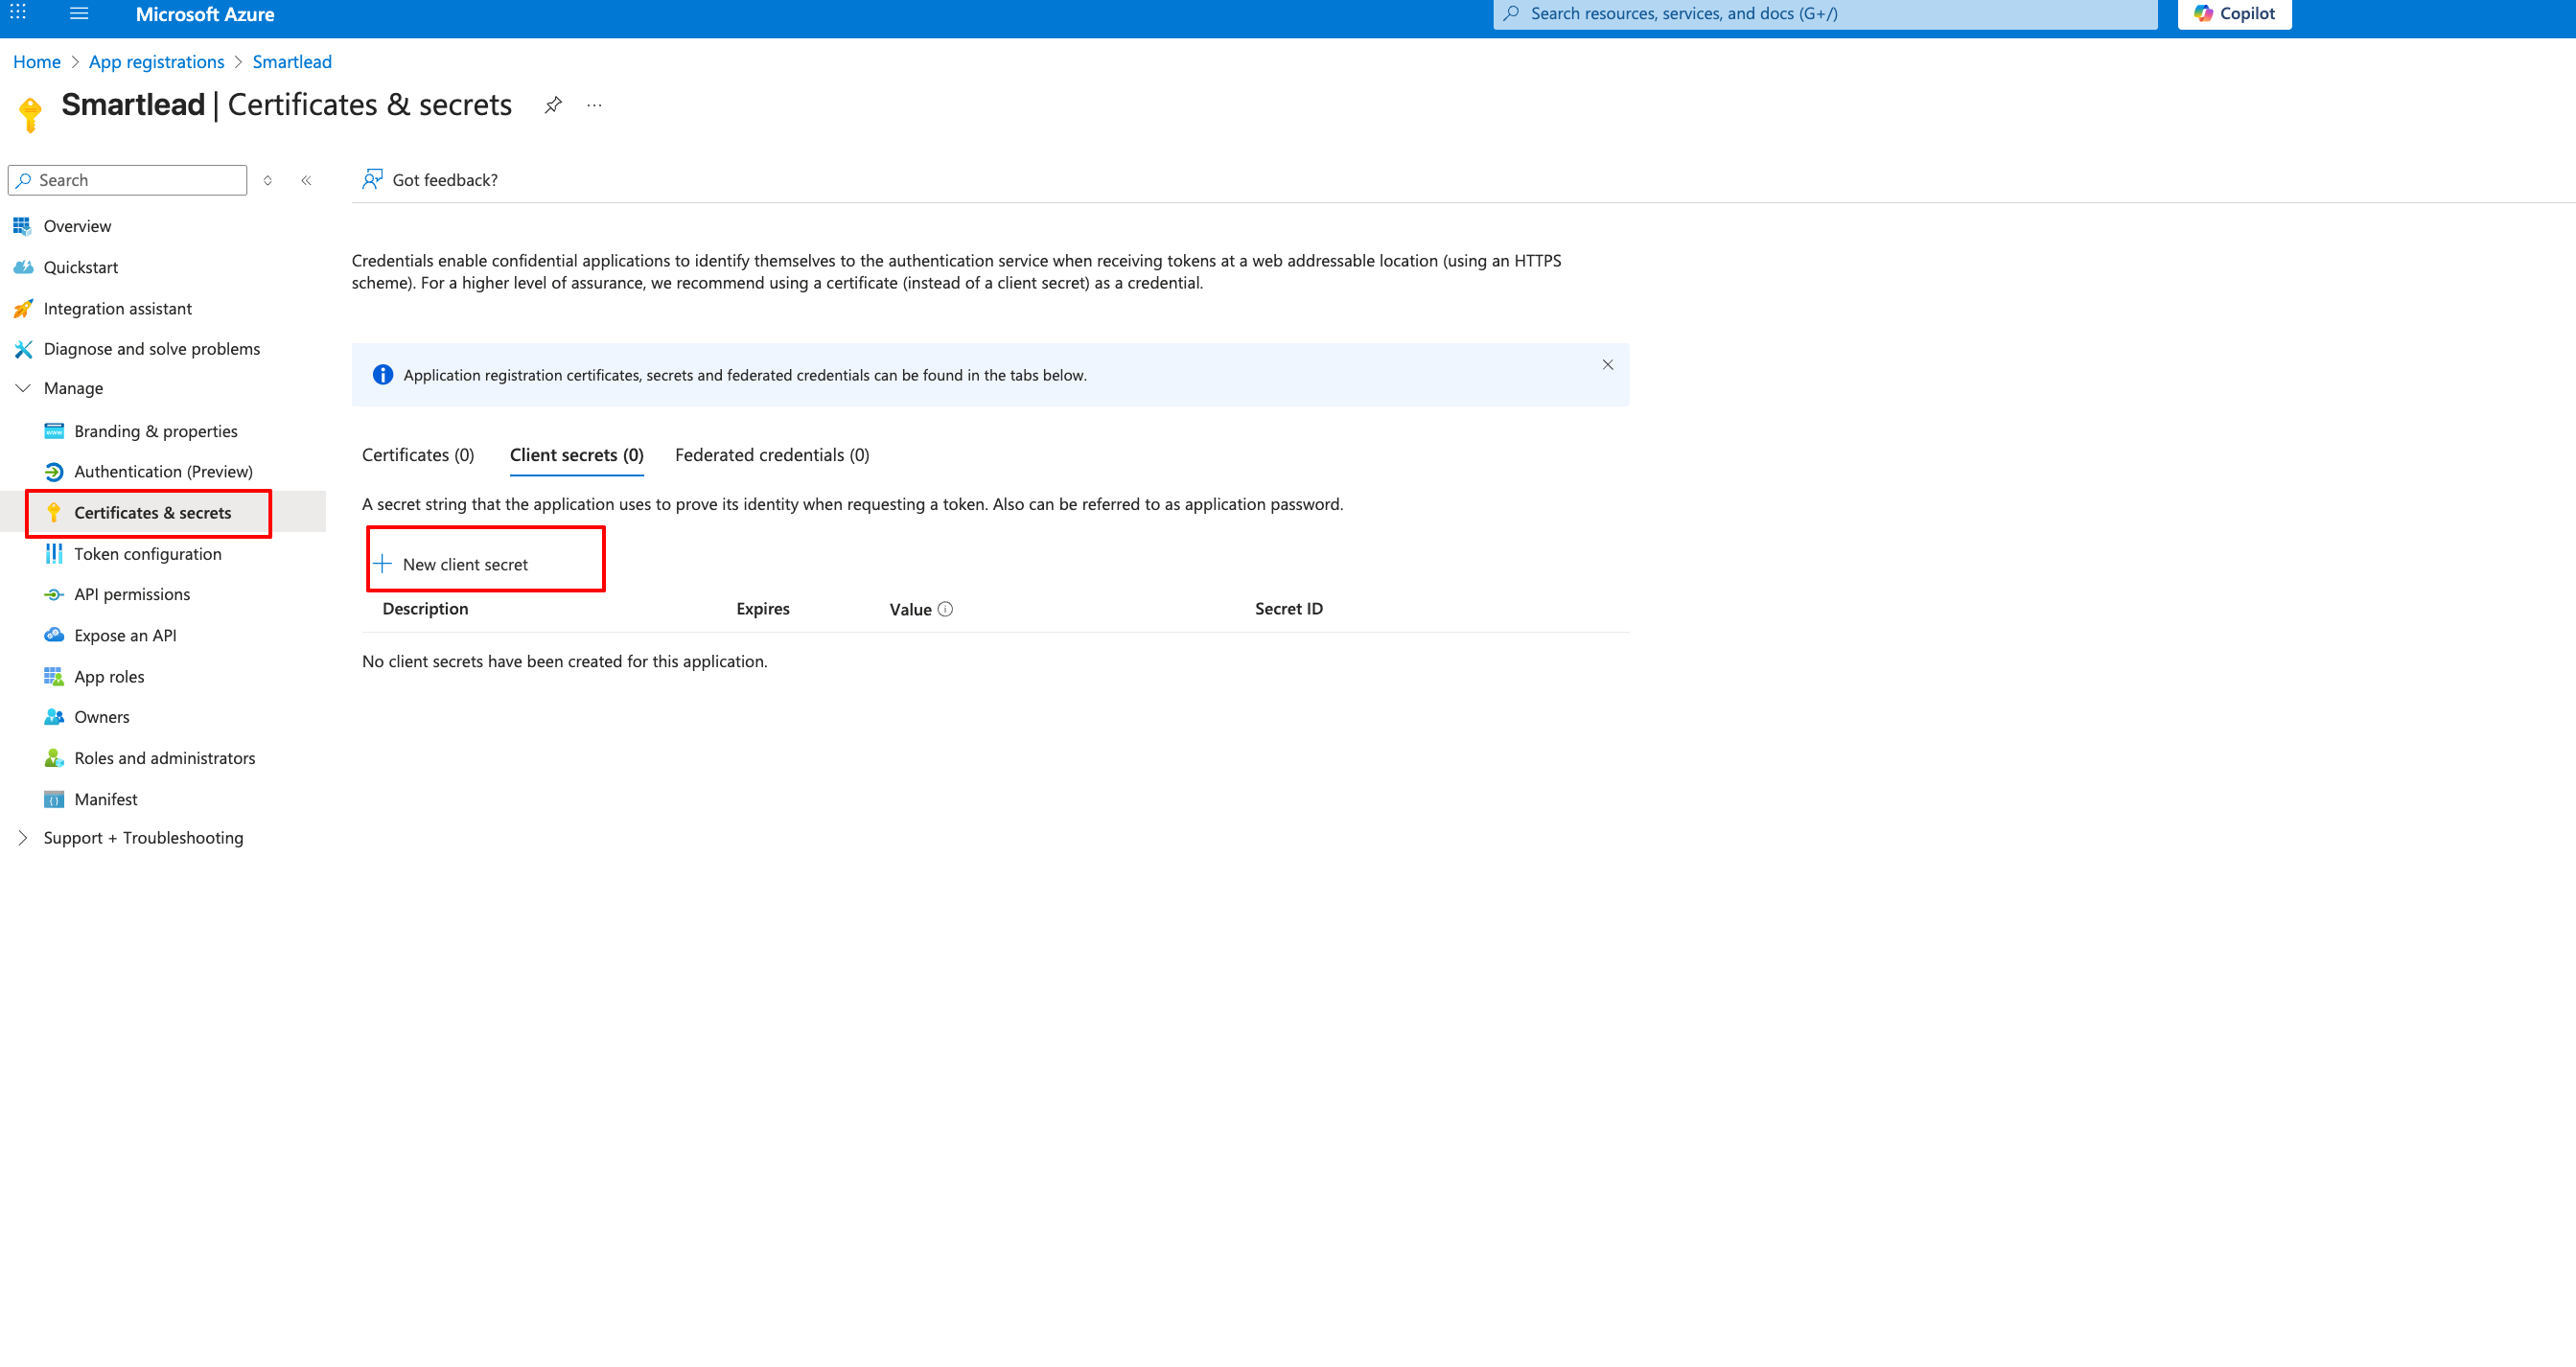The height and width of the screenshot is (1367, 2576).
Task: Open the Overview menu item
Action: pos(77,226)
